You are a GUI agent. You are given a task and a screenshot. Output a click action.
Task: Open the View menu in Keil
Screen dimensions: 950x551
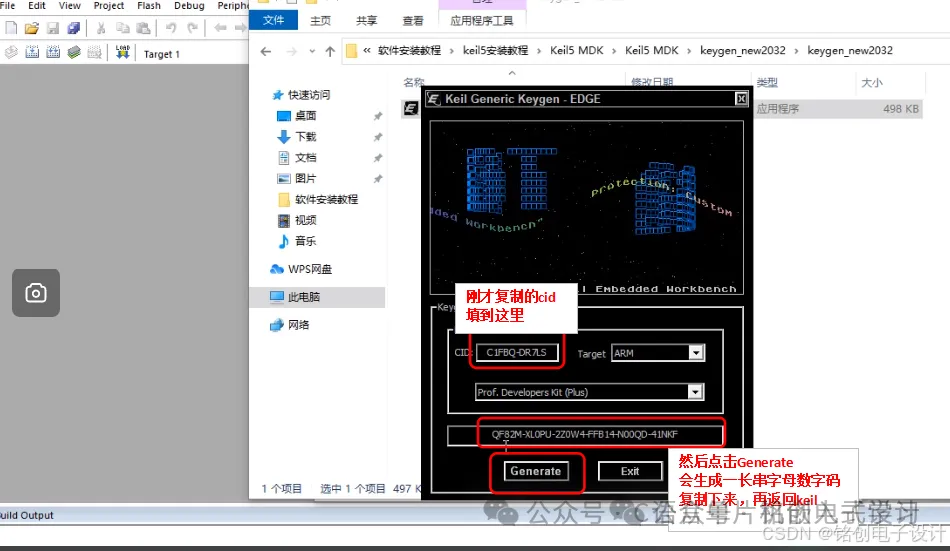(x=69, y=5)
